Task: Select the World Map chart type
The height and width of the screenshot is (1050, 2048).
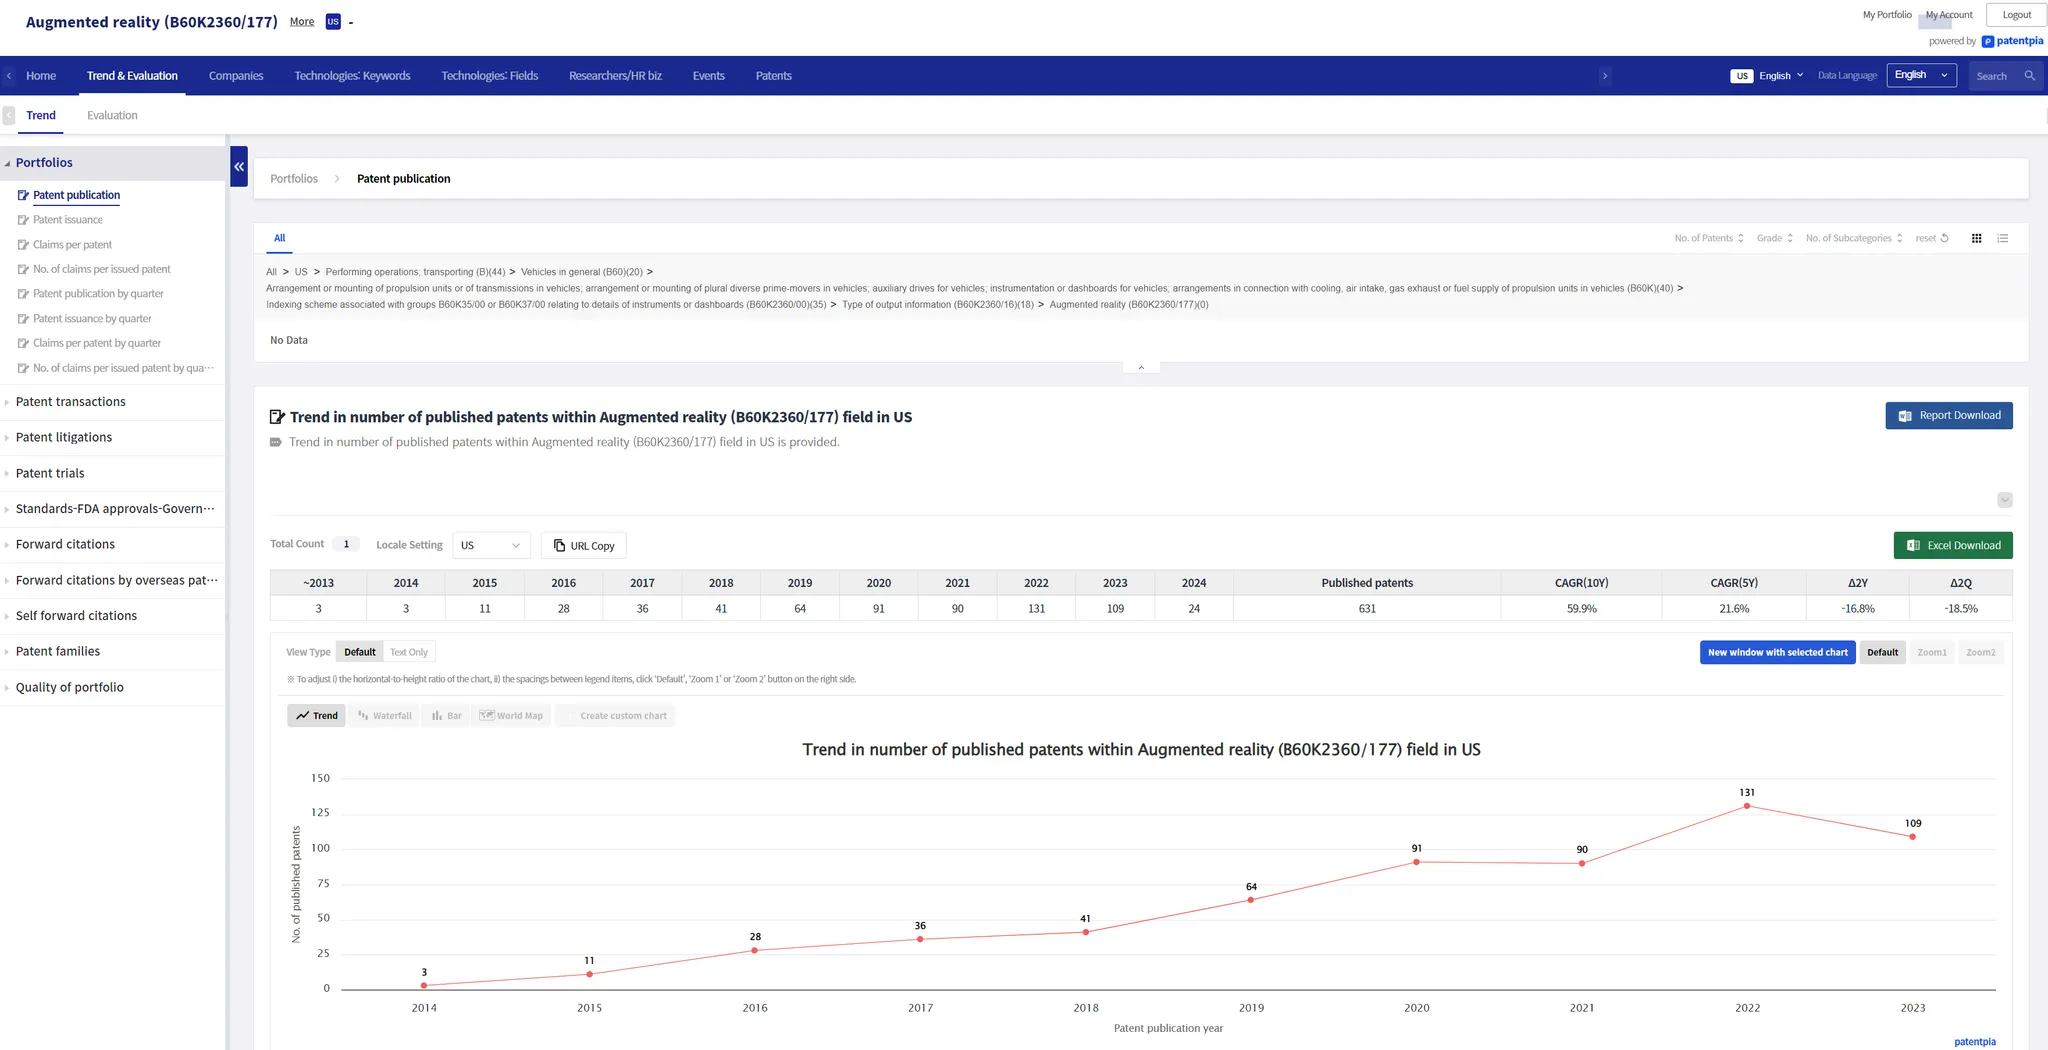Action: pos(511,716)
